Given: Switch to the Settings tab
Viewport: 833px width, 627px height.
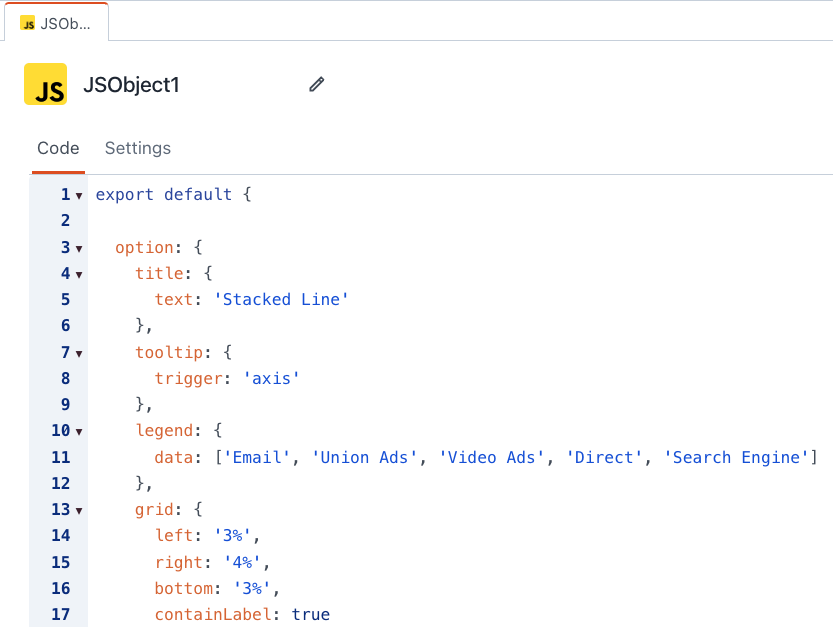Looking at the screenshot, I should (138, 148).
